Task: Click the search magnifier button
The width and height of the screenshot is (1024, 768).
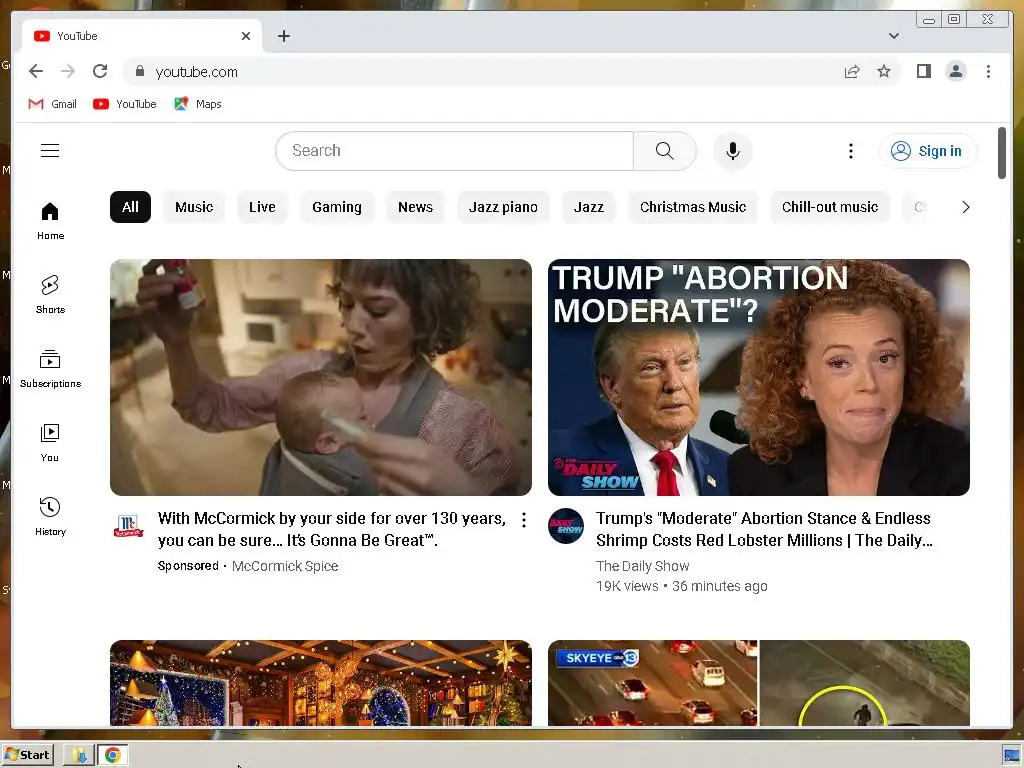Action: pos(664,151)
